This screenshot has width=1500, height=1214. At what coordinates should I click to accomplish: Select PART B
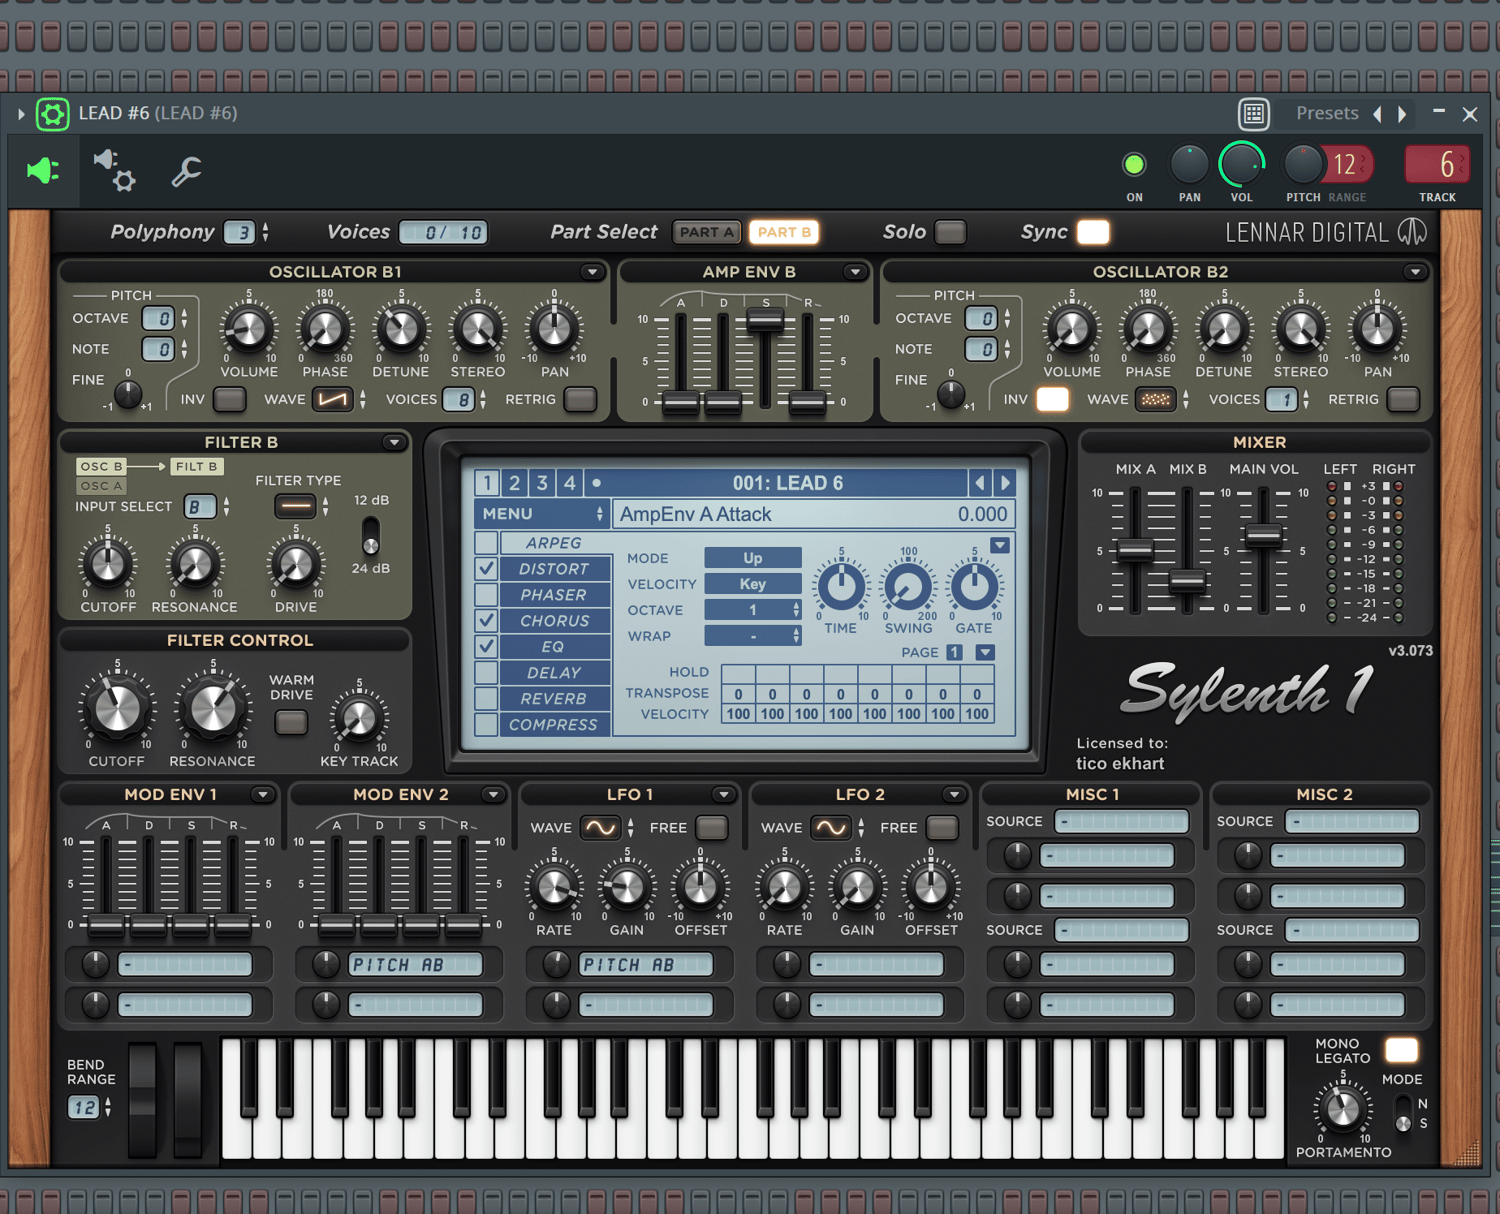pos(784,233)
